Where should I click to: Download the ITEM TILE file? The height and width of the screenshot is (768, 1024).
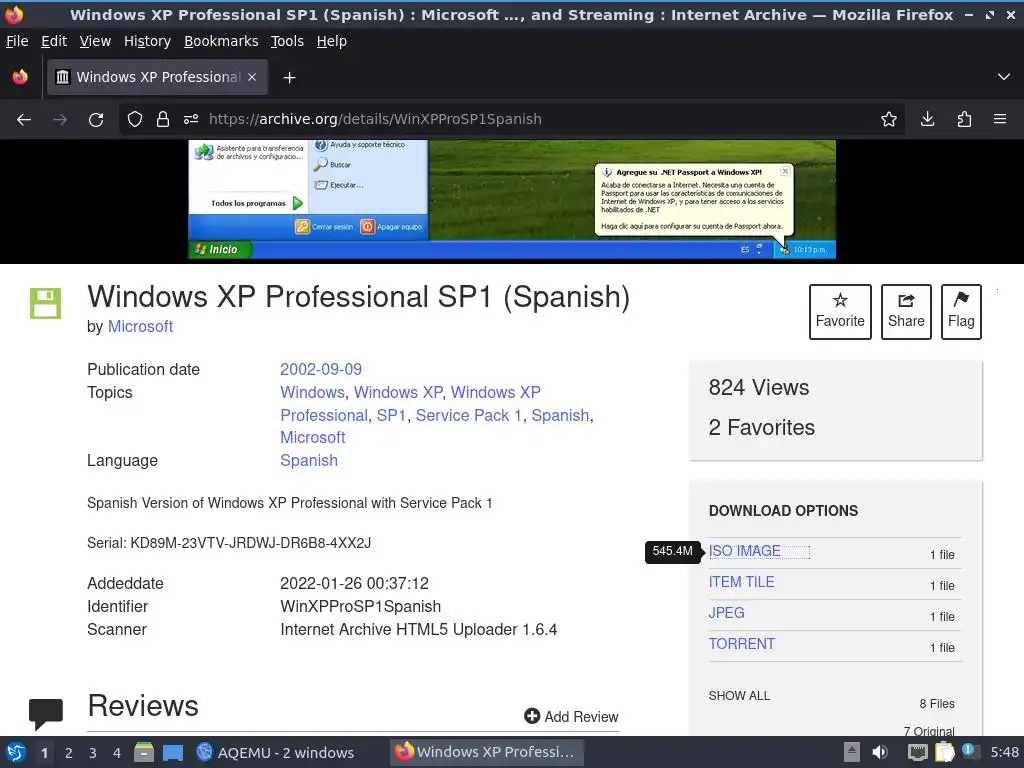pyautogui.click(x=741, y=582)
